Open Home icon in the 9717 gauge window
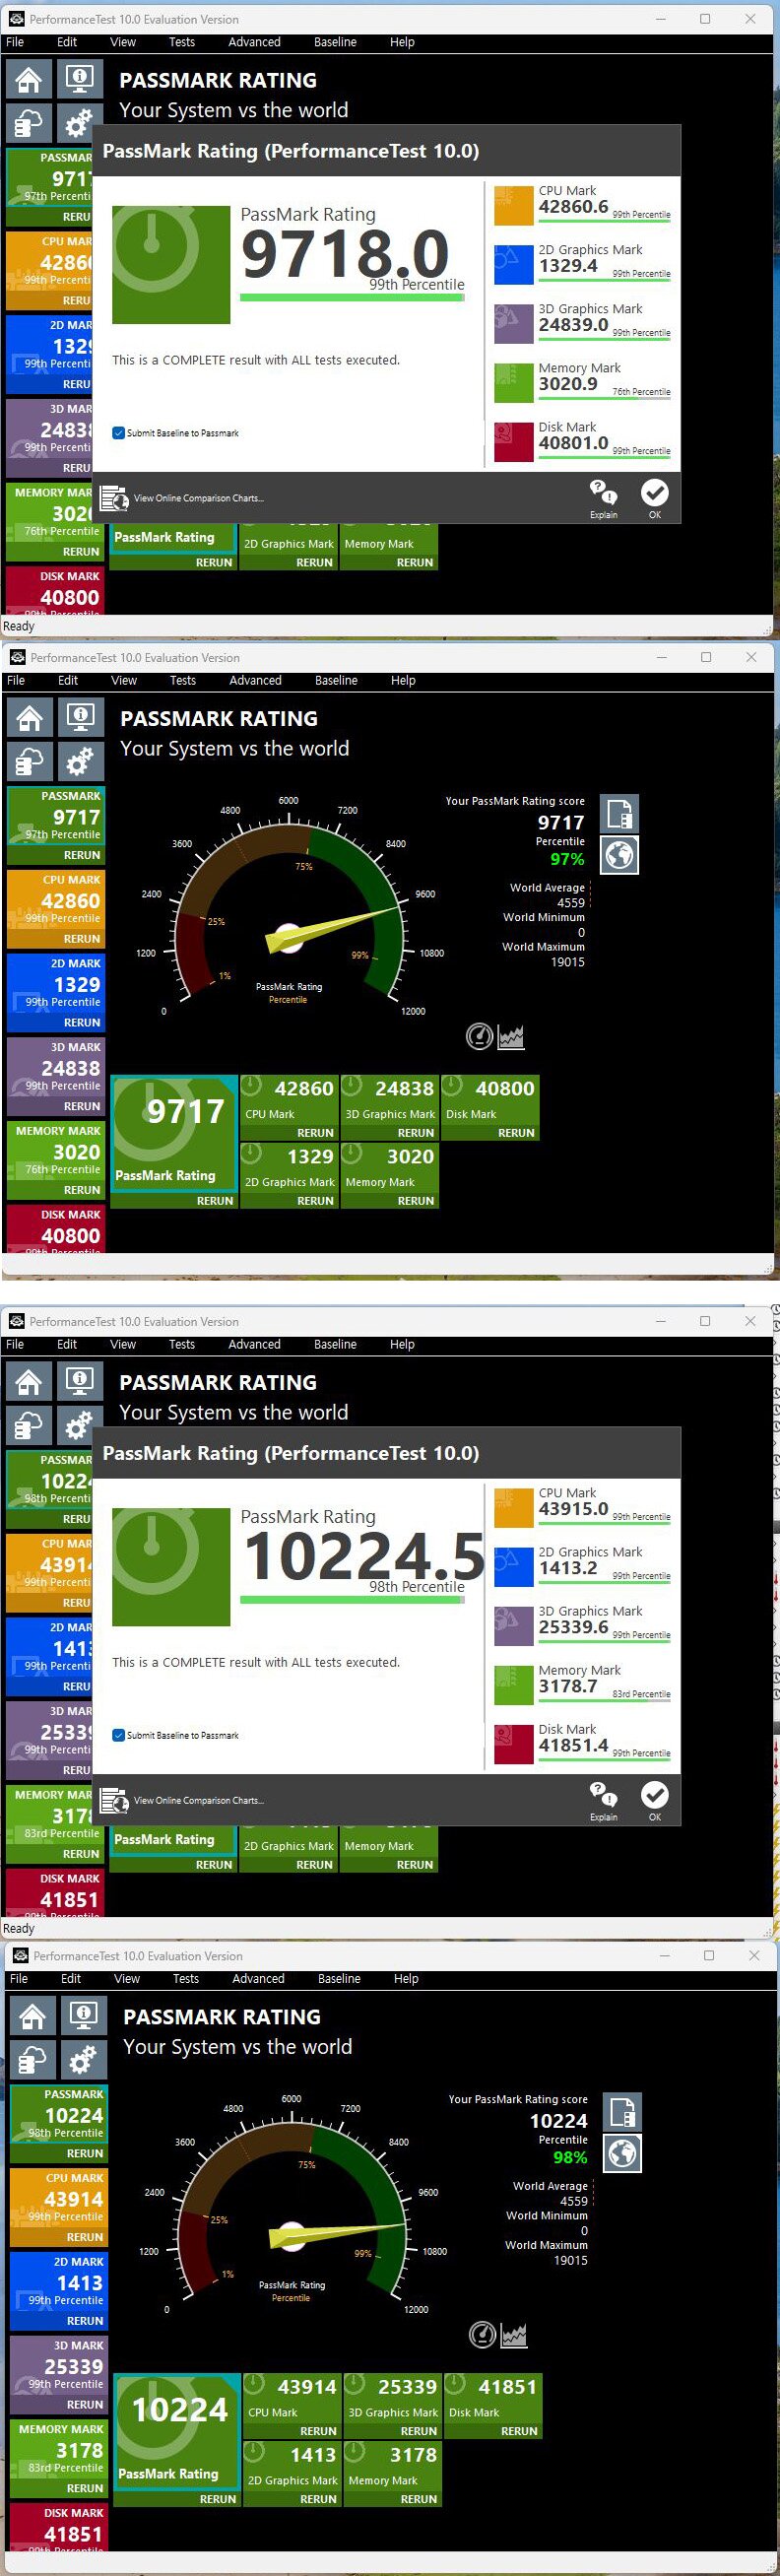Image resolution: width=780 pixels, height=2576 pixels. tap(30, 717)
